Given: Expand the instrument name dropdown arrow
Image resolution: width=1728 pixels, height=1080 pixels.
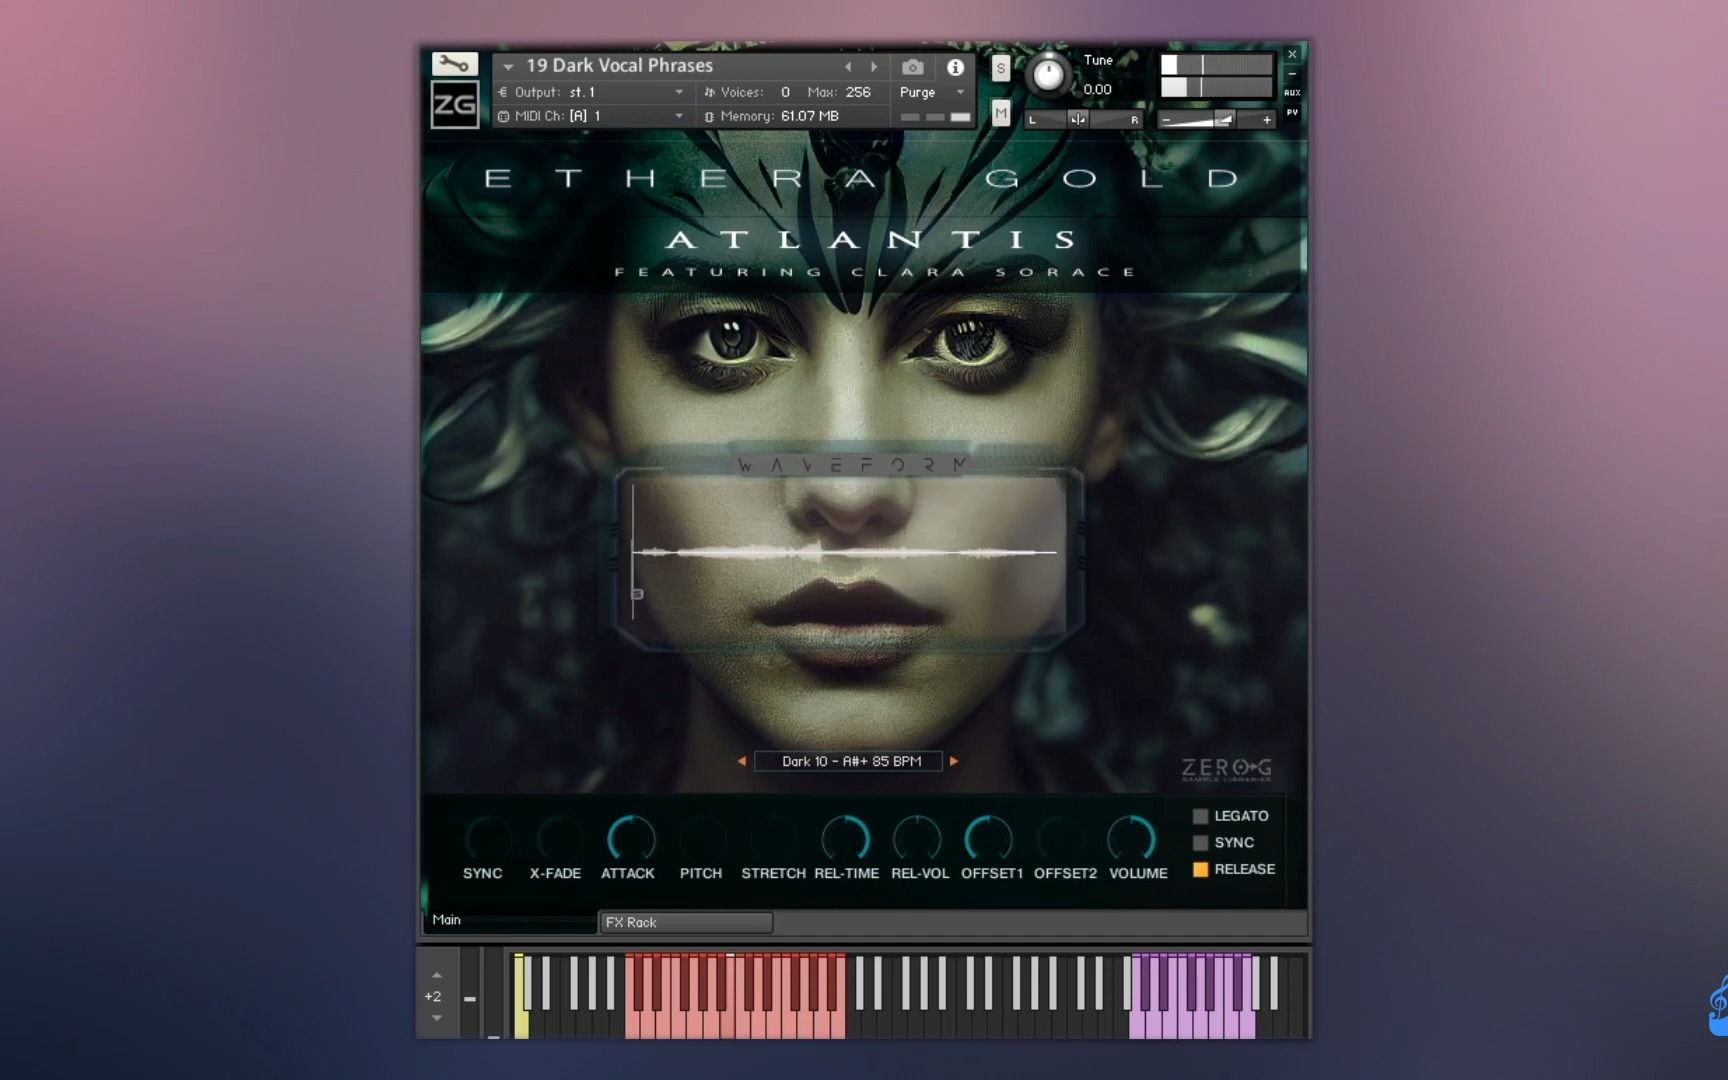Looking at the screenshot, I should pyautogui.click(x=508, y=67).
